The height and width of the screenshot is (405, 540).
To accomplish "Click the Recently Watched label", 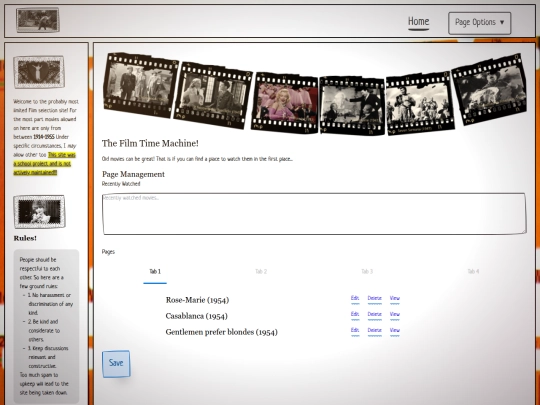I will coord(121,184).
